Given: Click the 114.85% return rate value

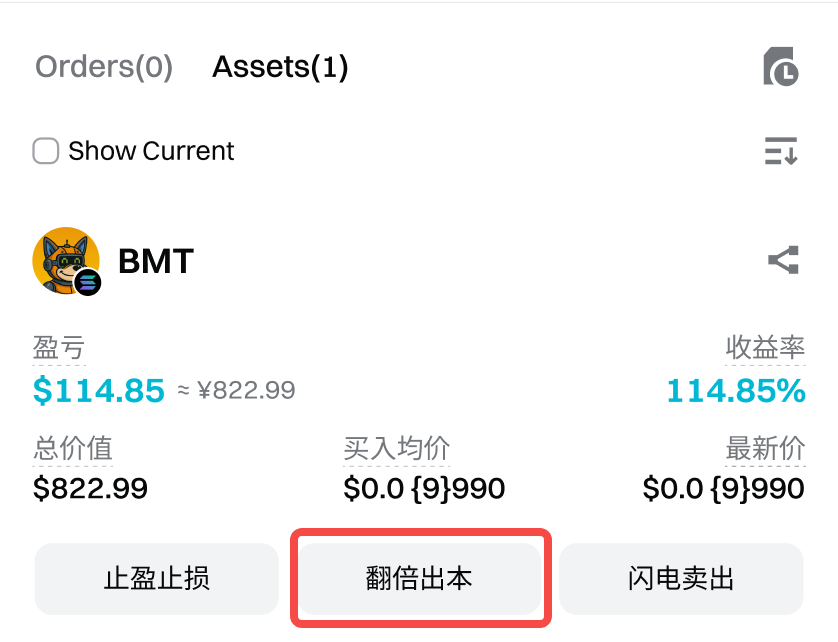Looking at the screenshot, I should pyautogui.click(x=736, y=390).
